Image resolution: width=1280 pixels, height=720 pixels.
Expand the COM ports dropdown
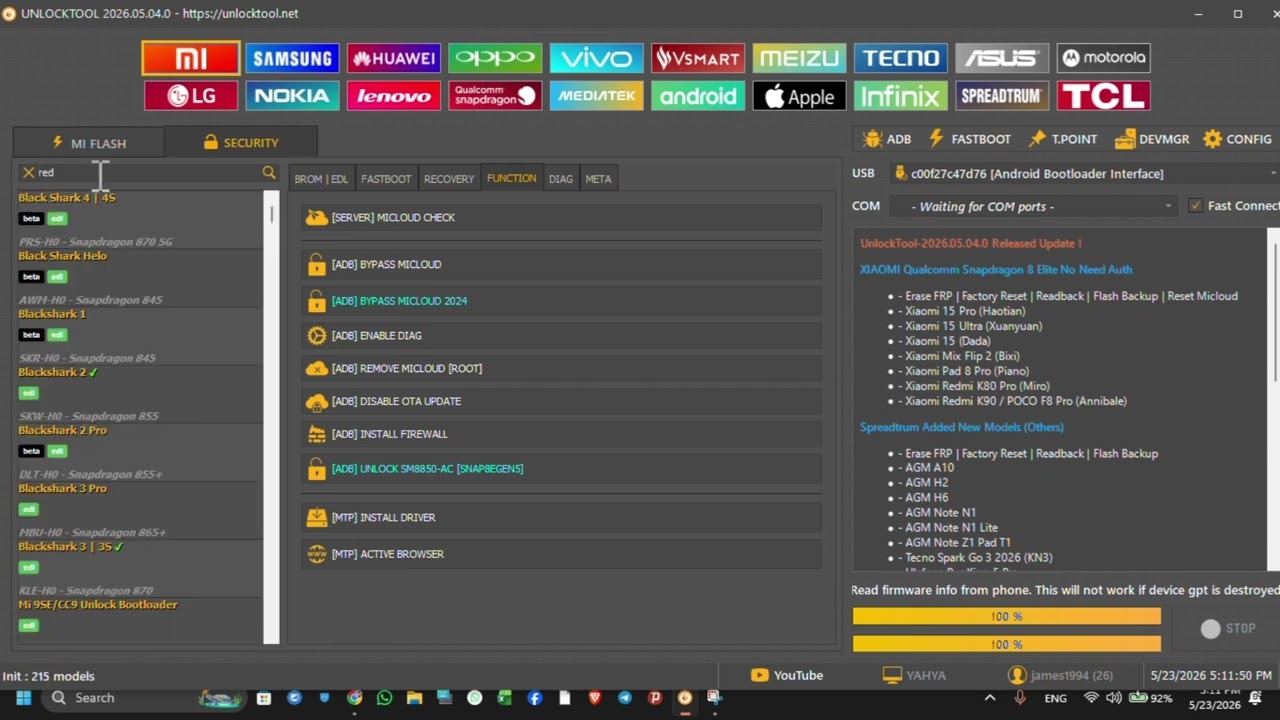1032,206
